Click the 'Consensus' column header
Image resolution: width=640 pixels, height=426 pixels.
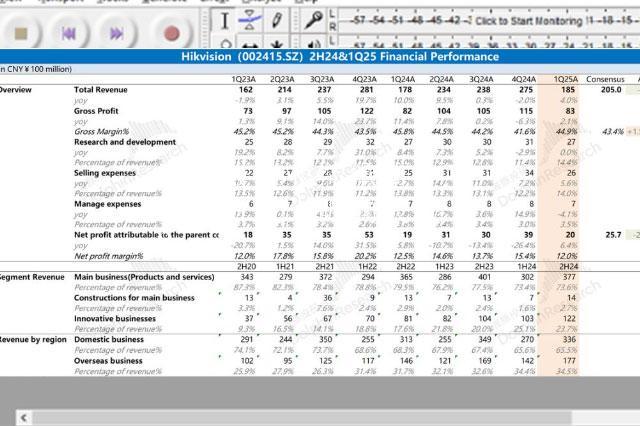click(605, 79)
